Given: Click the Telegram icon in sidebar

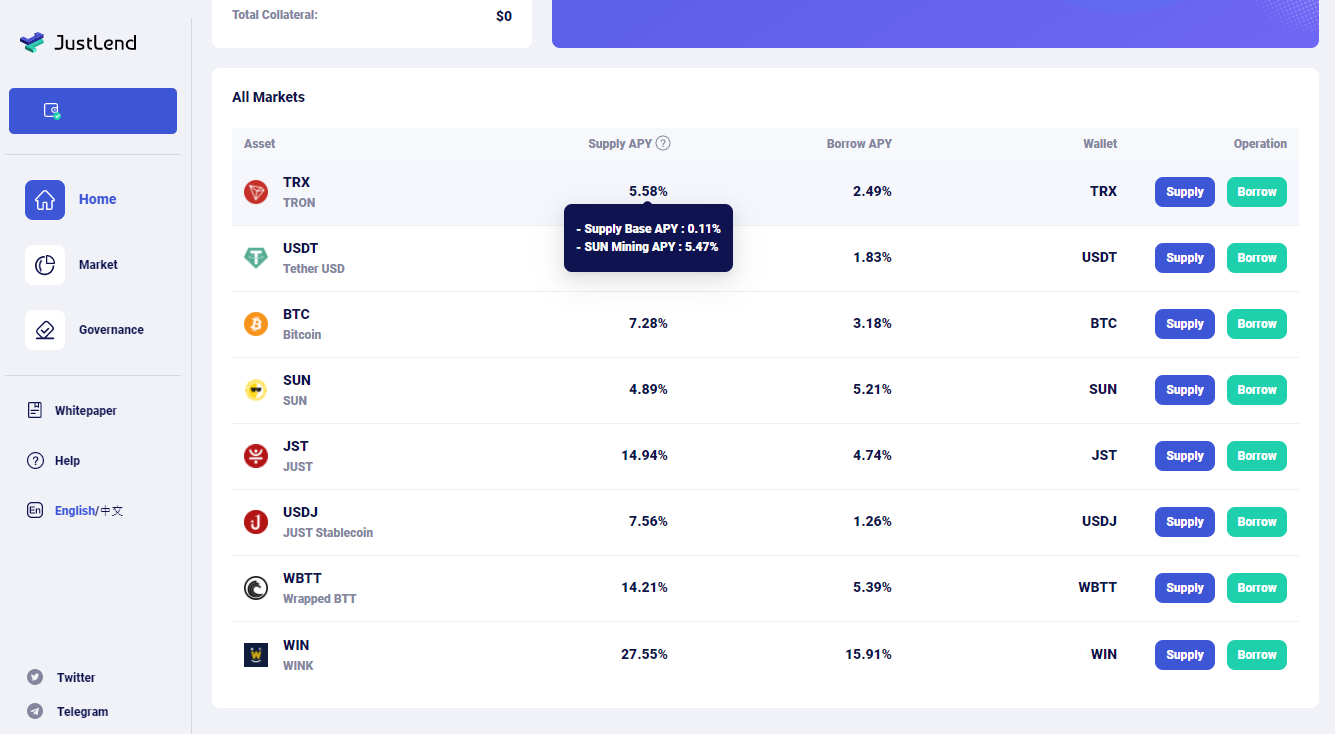Looking at the screenshot, I should (x=35, y=712).
